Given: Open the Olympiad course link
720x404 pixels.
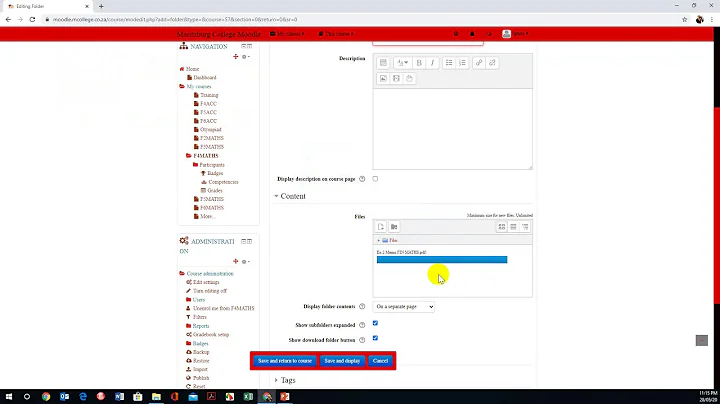Looking at the screenshot, I should tap(210, 129).
